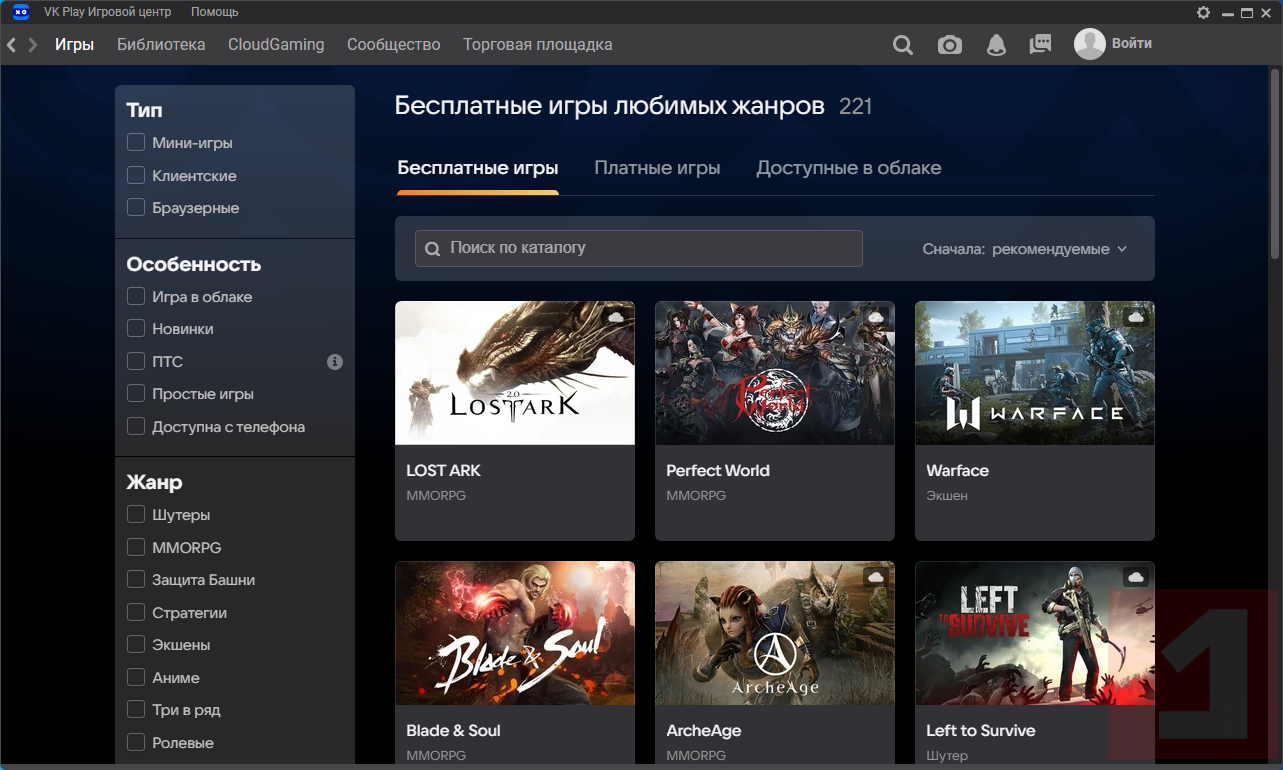Click the ArcheAge cover image
Viewport: 1283px width, 770px height.
(x=775, y=633)
